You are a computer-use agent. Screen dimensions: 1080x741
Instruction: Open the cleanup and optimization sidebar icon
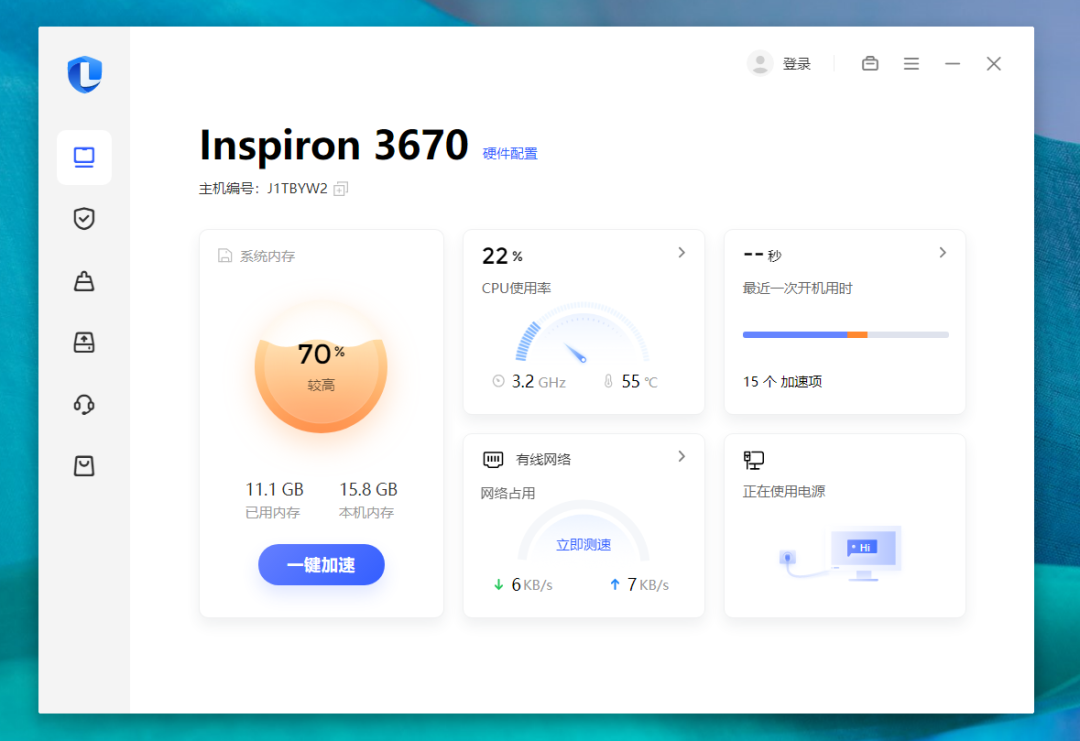(x=84, y=281)
